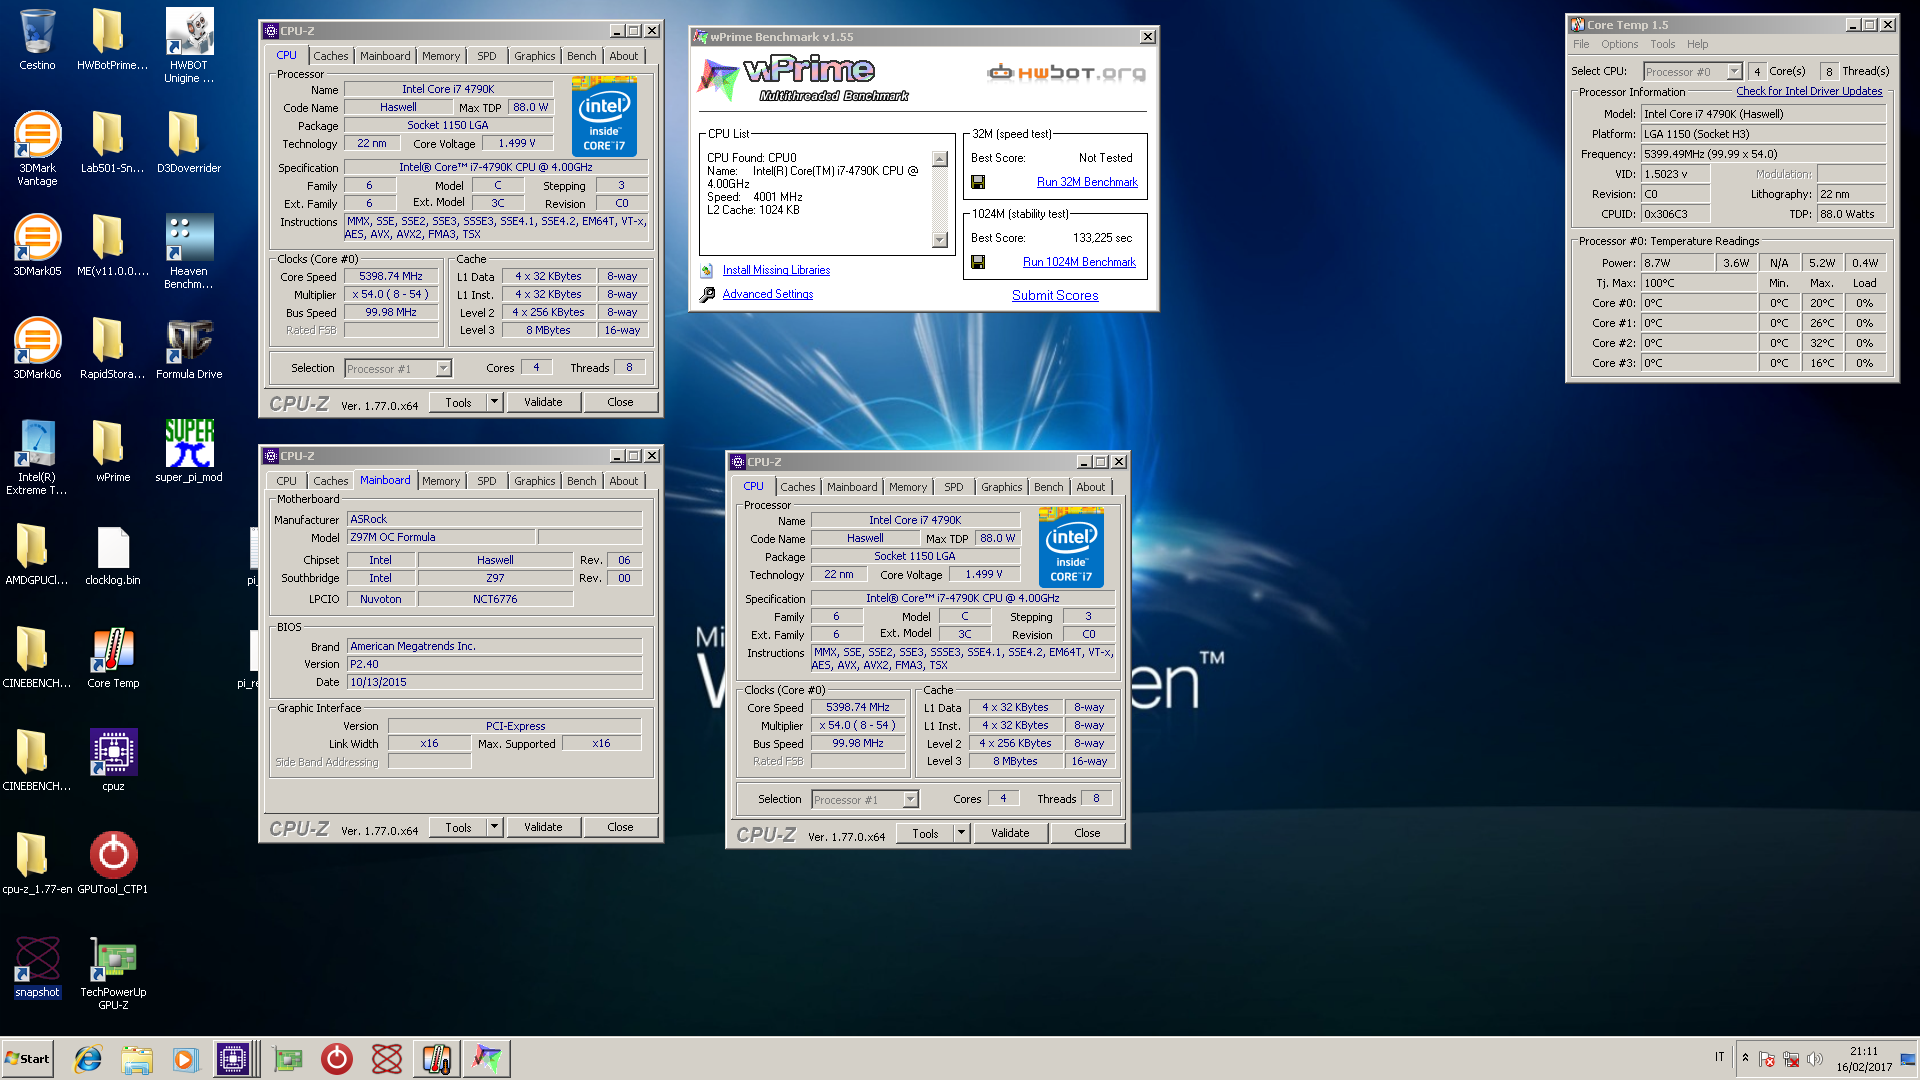Open Install Missing Libraries link
Viewport: 1920px width, 1080px height.
pos(776,270)
